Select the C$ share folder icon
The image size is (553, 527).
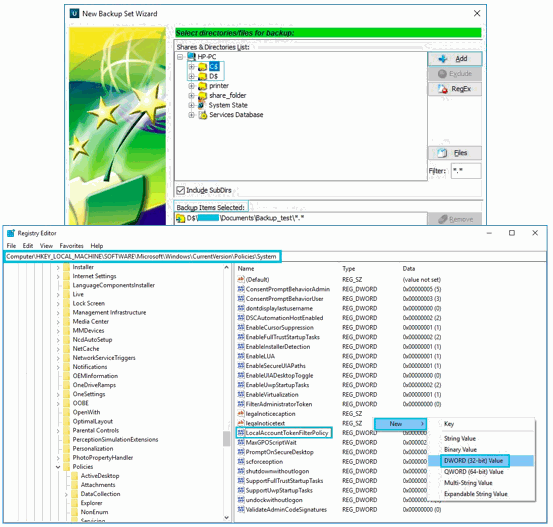coord(202,66)
